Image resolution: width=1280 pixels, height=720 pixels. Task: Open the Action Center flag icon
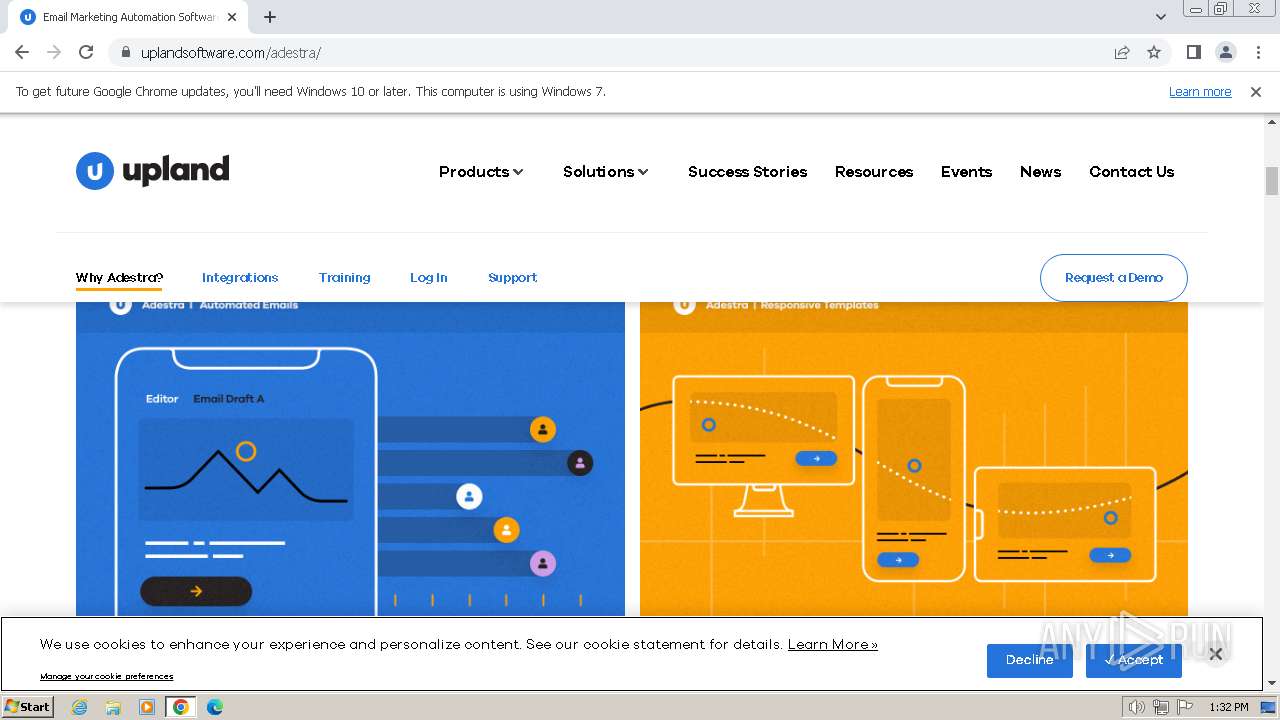tap(1185, 707)
